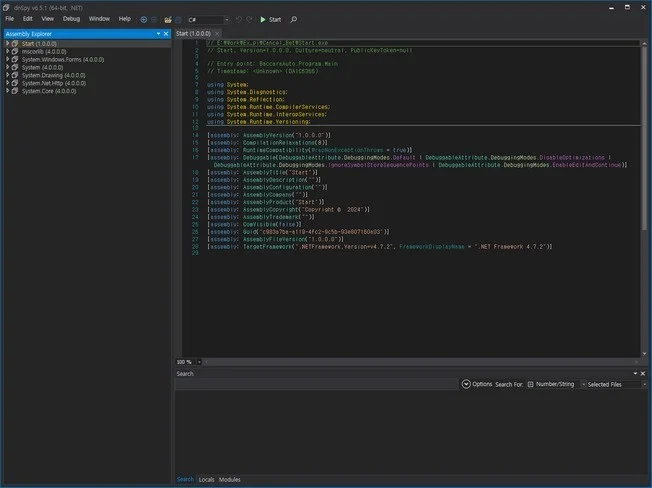The width and height of the screenshot is (652, 488).
Task: Switch to the Modules bottom tab
Action: click(230, 479)
